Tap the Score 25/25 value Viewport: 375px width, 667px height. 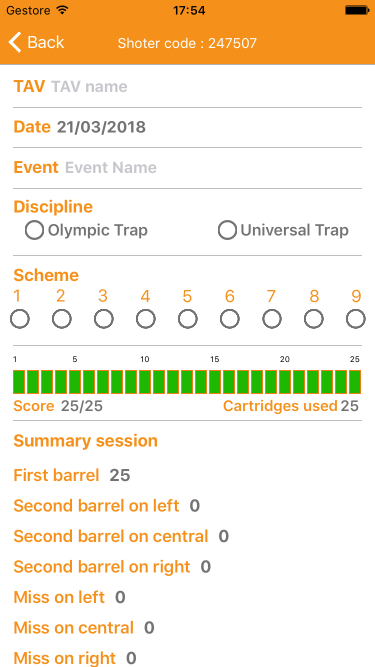tap(82, 406)
